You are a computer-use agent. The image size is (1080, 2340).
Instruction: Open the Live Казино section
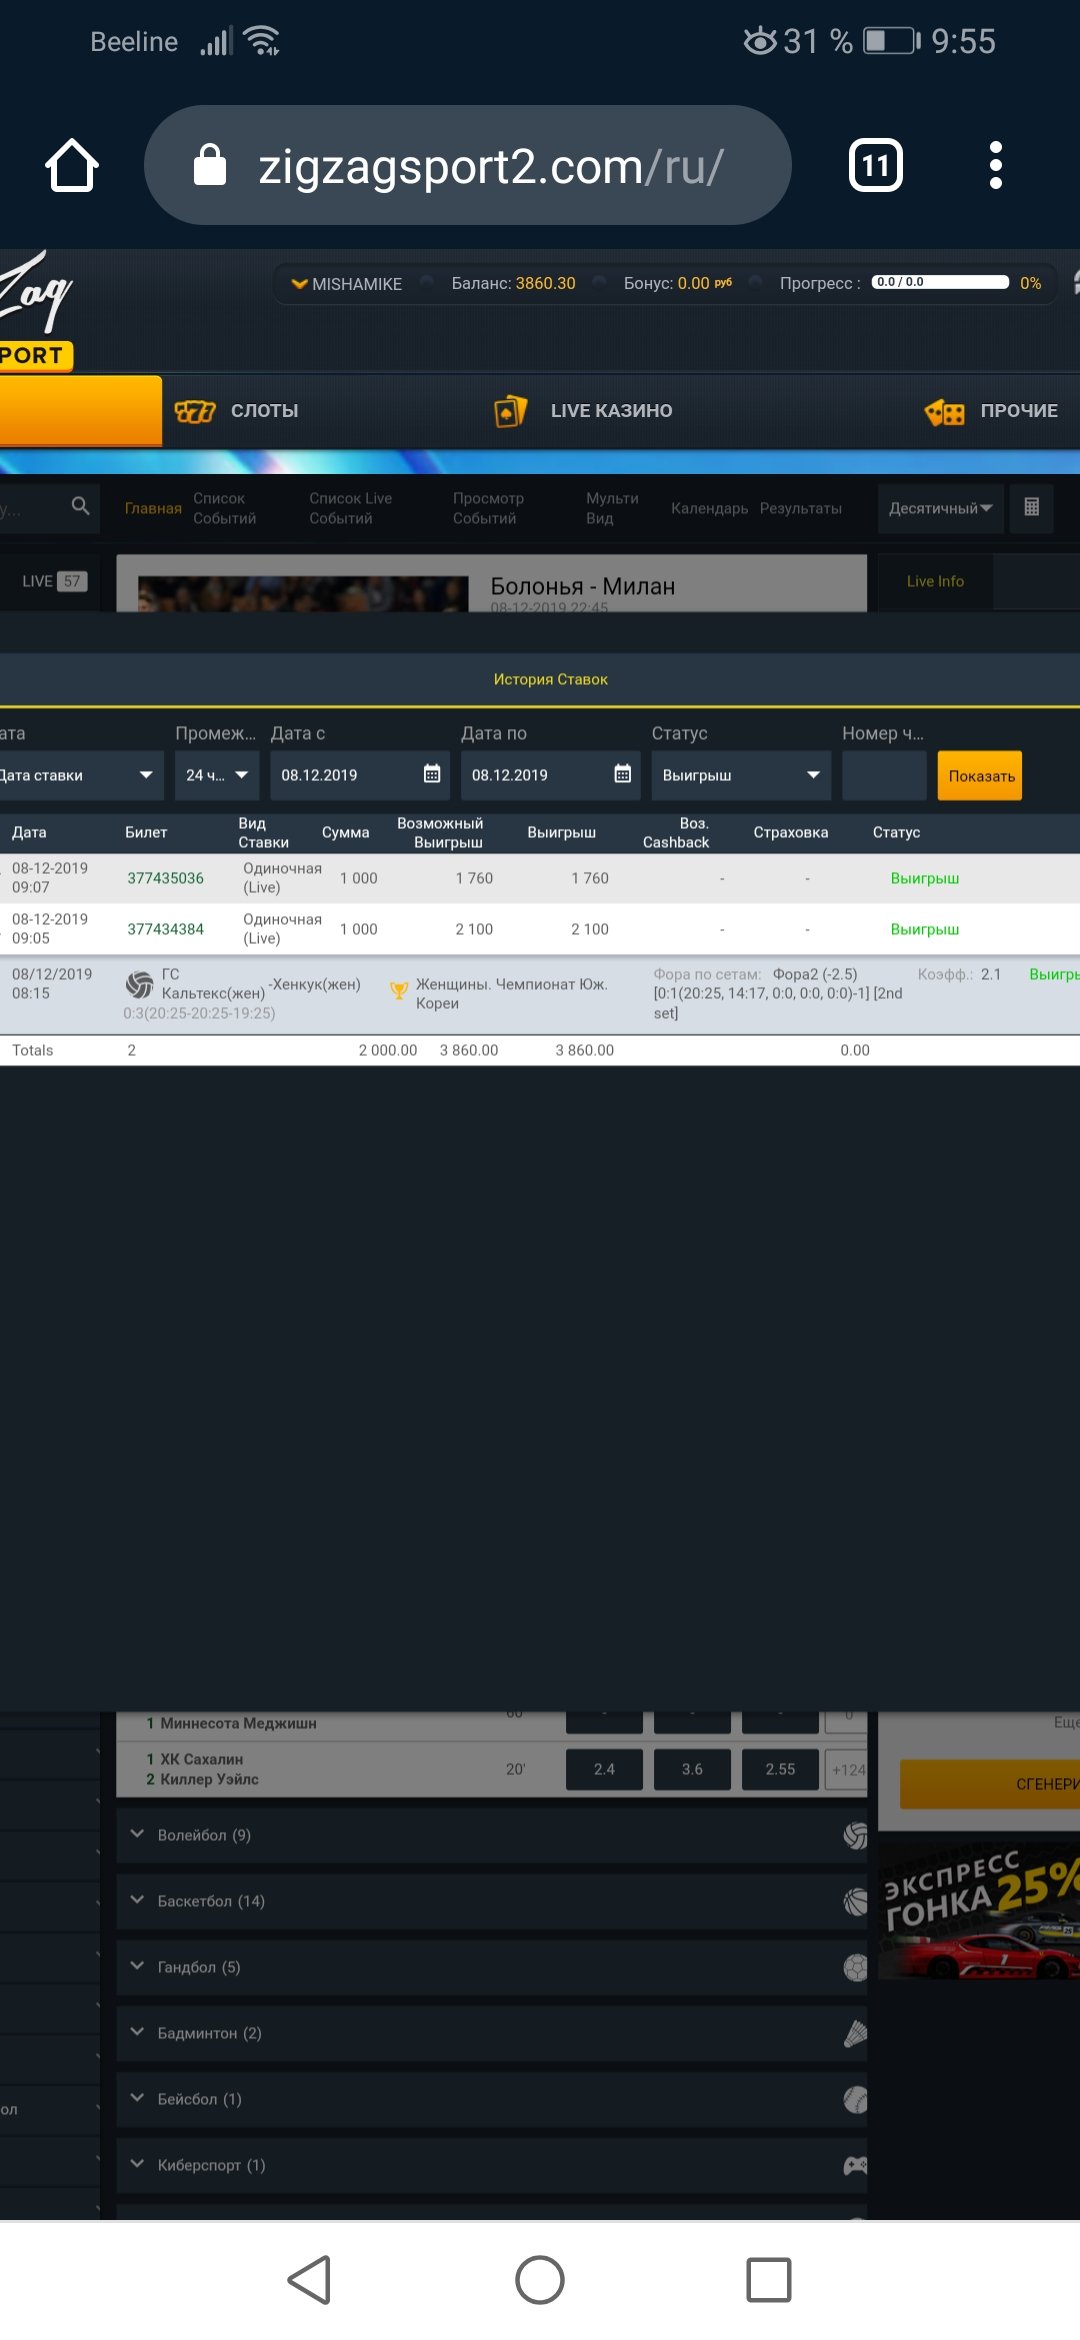(584, 411)
